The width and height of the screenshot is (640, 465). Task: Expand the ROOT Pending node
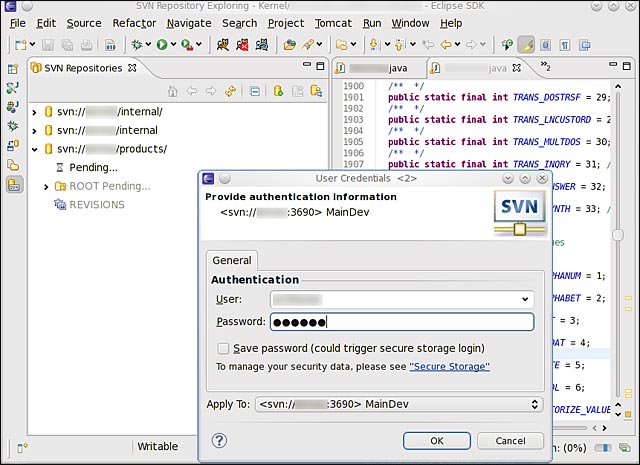click(46, 187)
